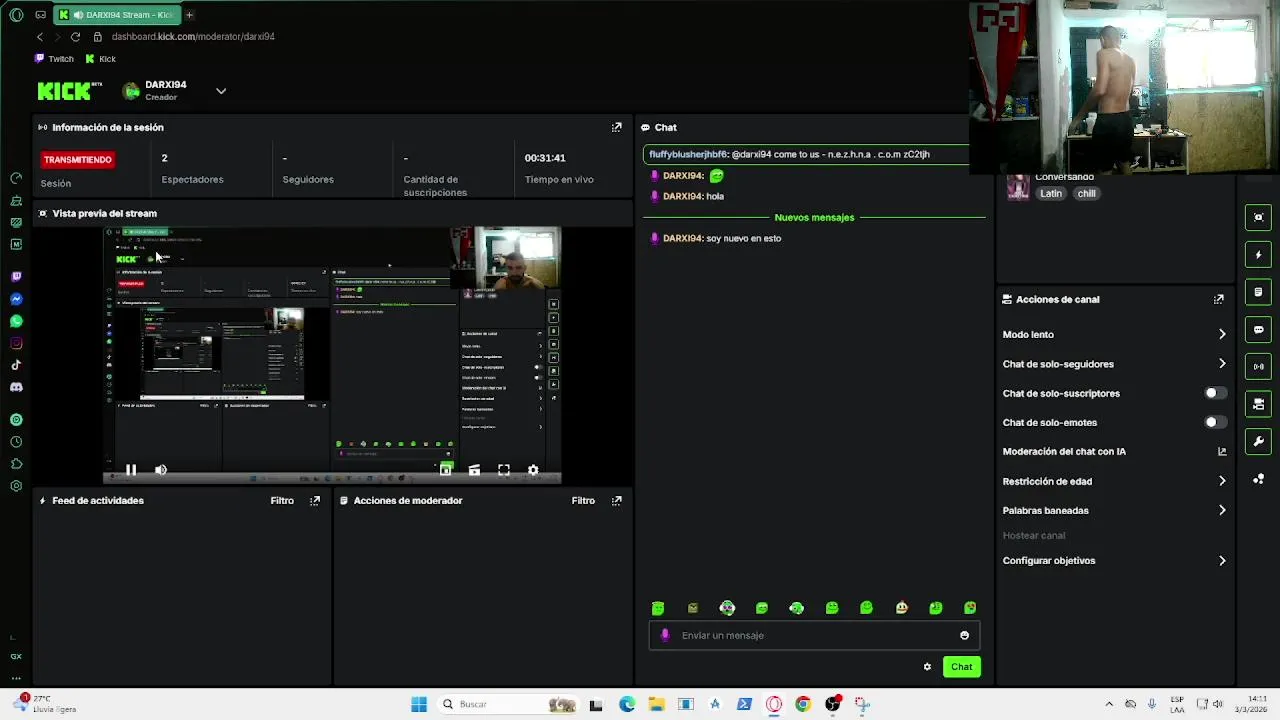
Task: Show hidden system tray icons
Action: click(x=1108, y=704)
